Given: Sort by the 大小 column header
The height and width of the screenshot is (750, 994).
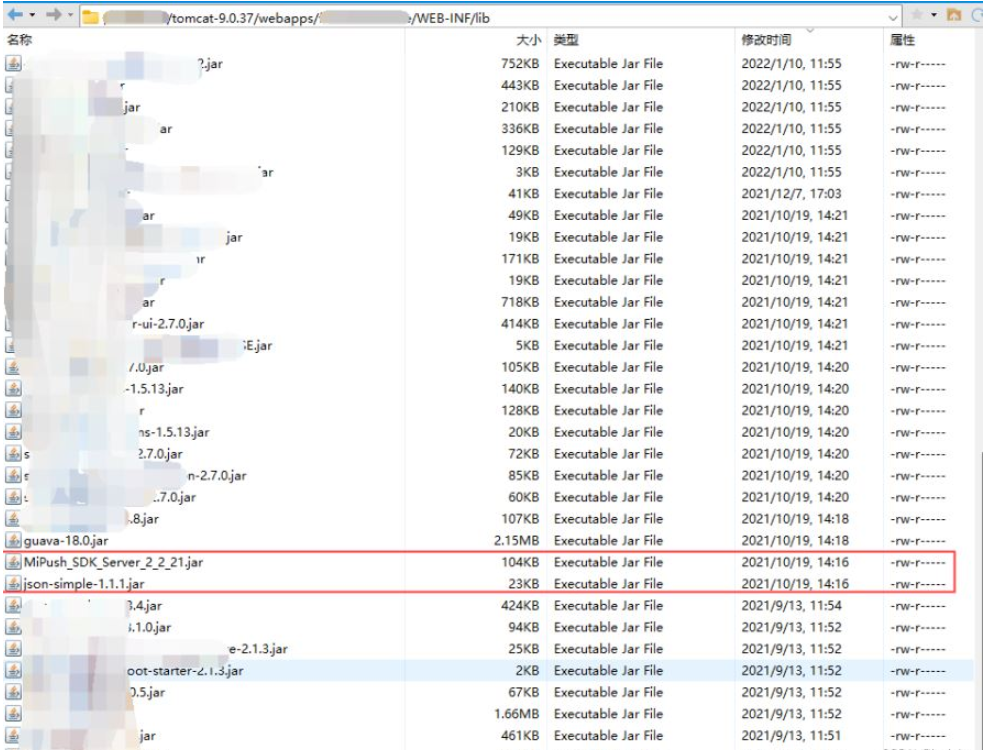Looking at the screenshot, I should coord(528,40).
